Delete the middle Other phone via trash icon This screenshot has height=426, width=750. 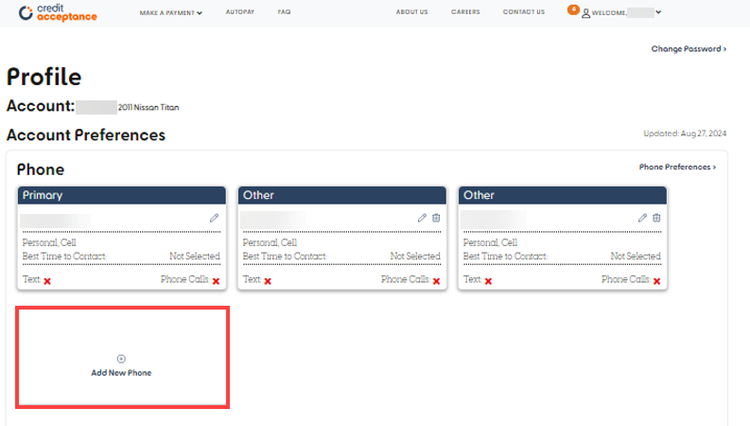click(x=436, y=218)
